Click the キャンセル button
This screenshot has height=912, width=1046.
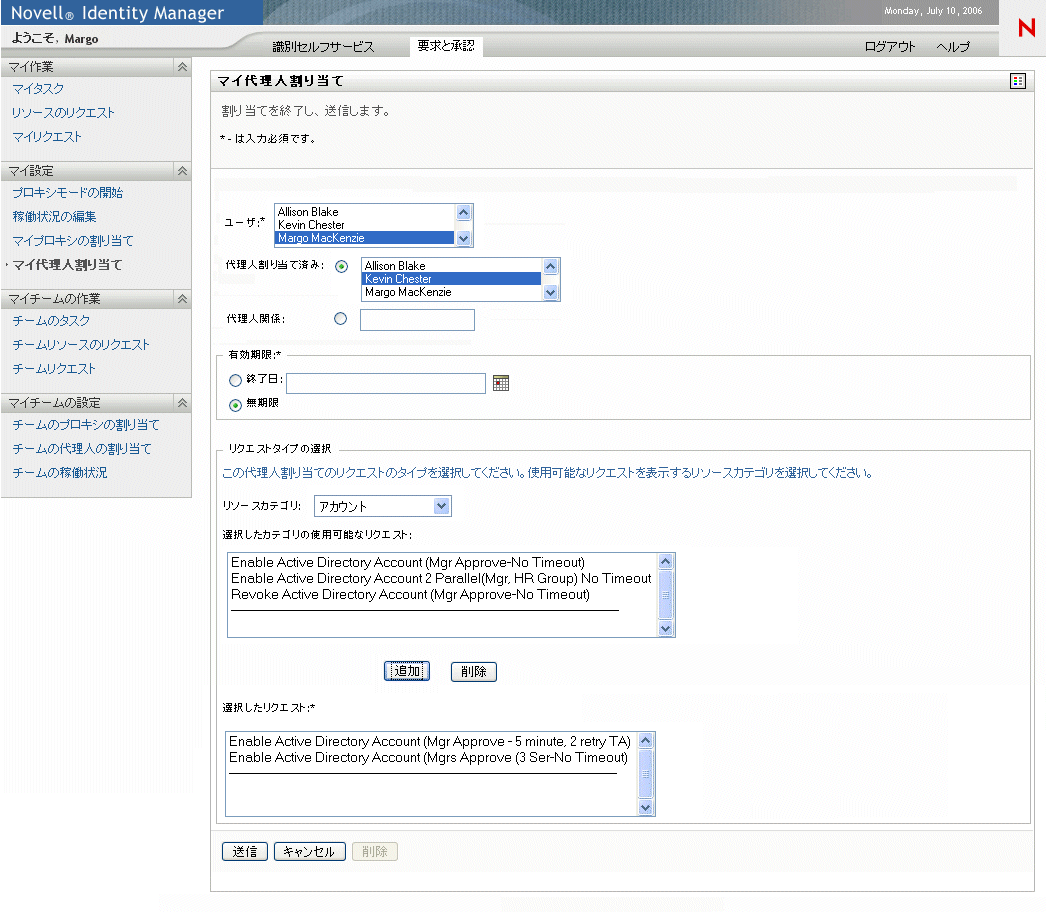point(310,852)
